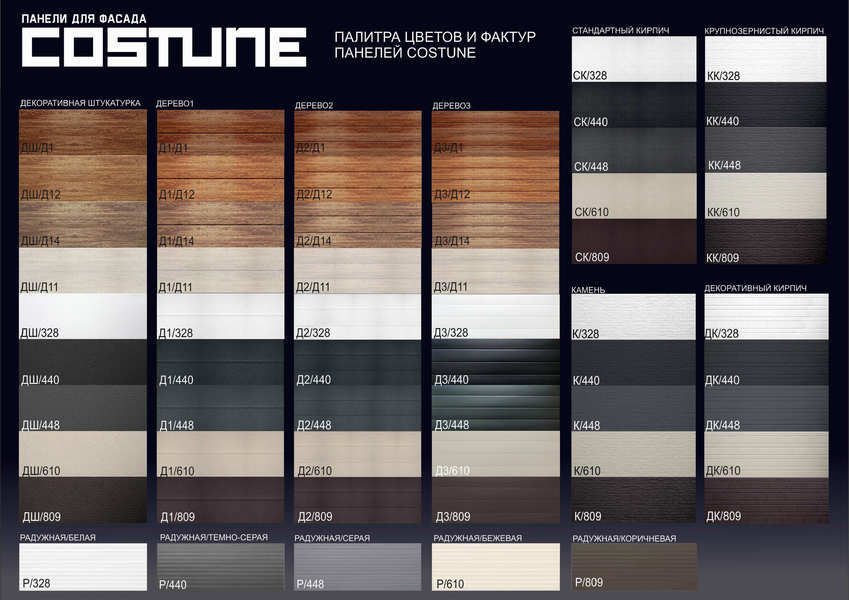Viewport: 849px width, 600px height.
Task: Select the Д3/809 brown swatch
Action: [495, 500]
